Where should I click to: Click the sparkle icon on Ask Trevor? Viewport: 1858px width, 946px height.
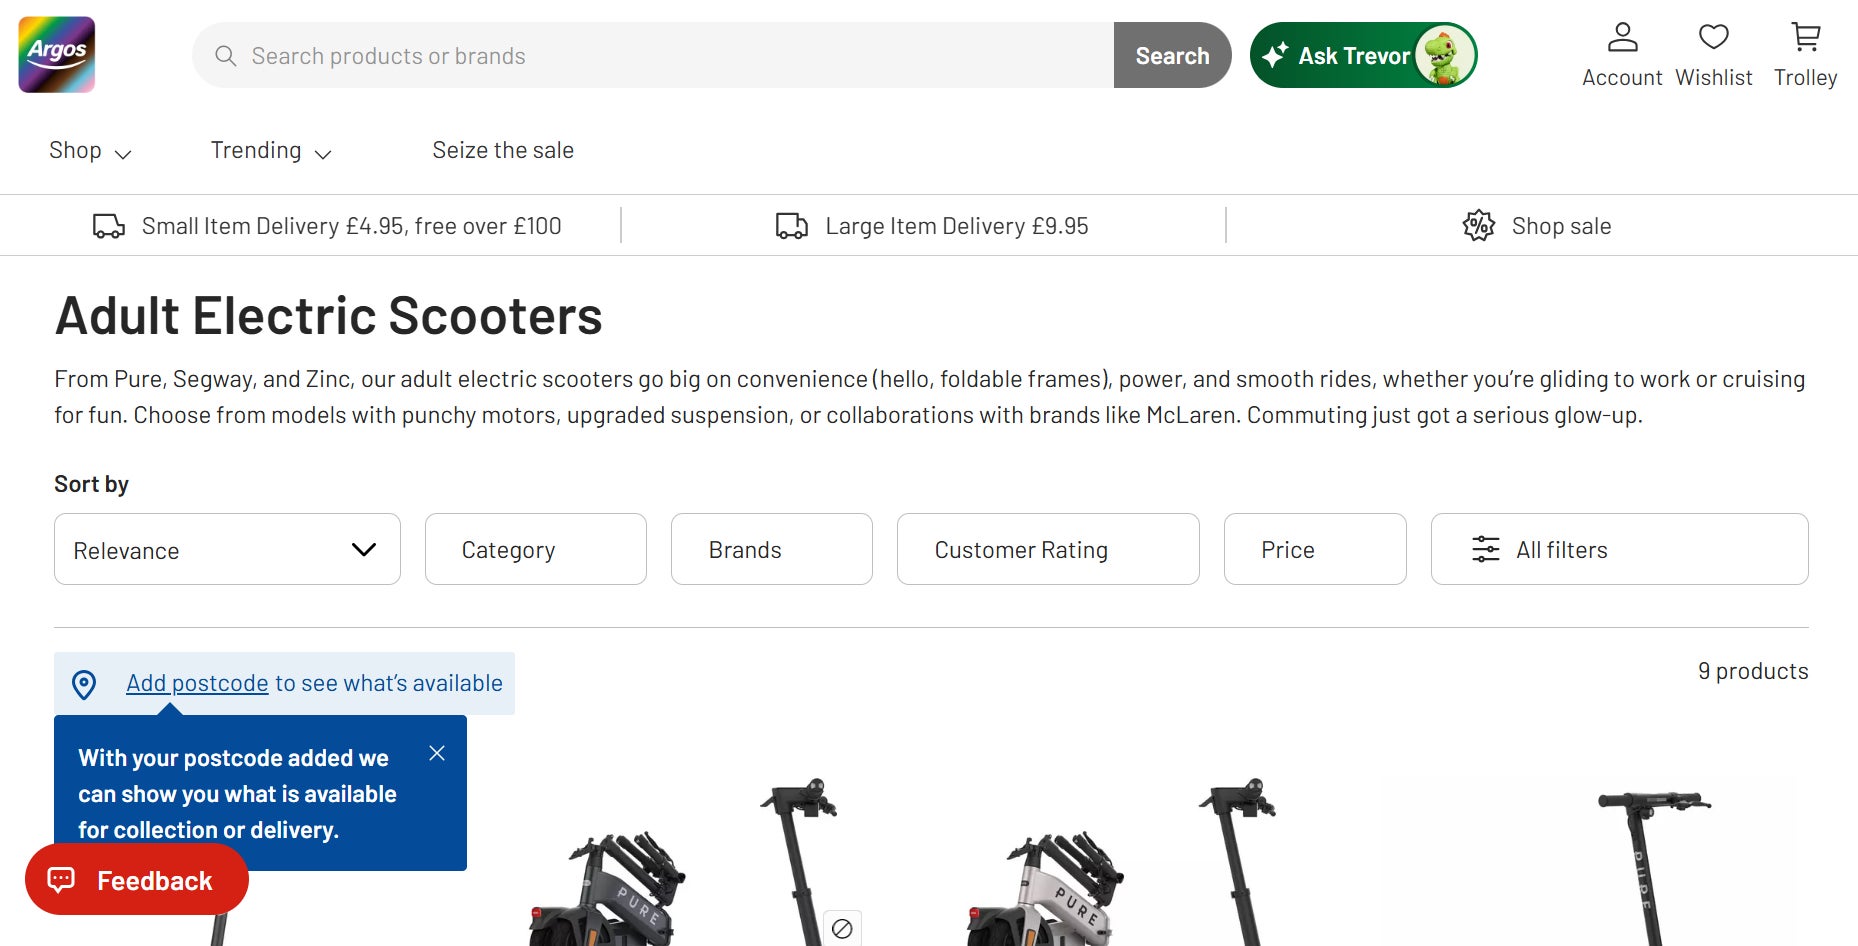(1275, 56)
